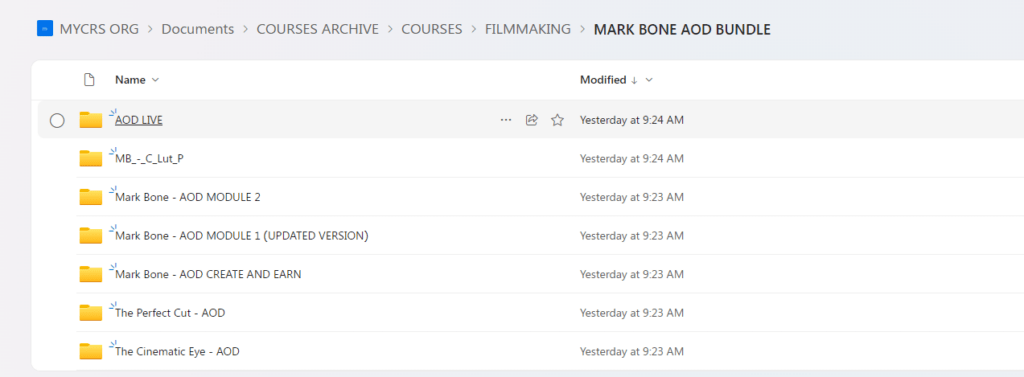
Task: Click the file type column icon
Action: coord(89,80)
